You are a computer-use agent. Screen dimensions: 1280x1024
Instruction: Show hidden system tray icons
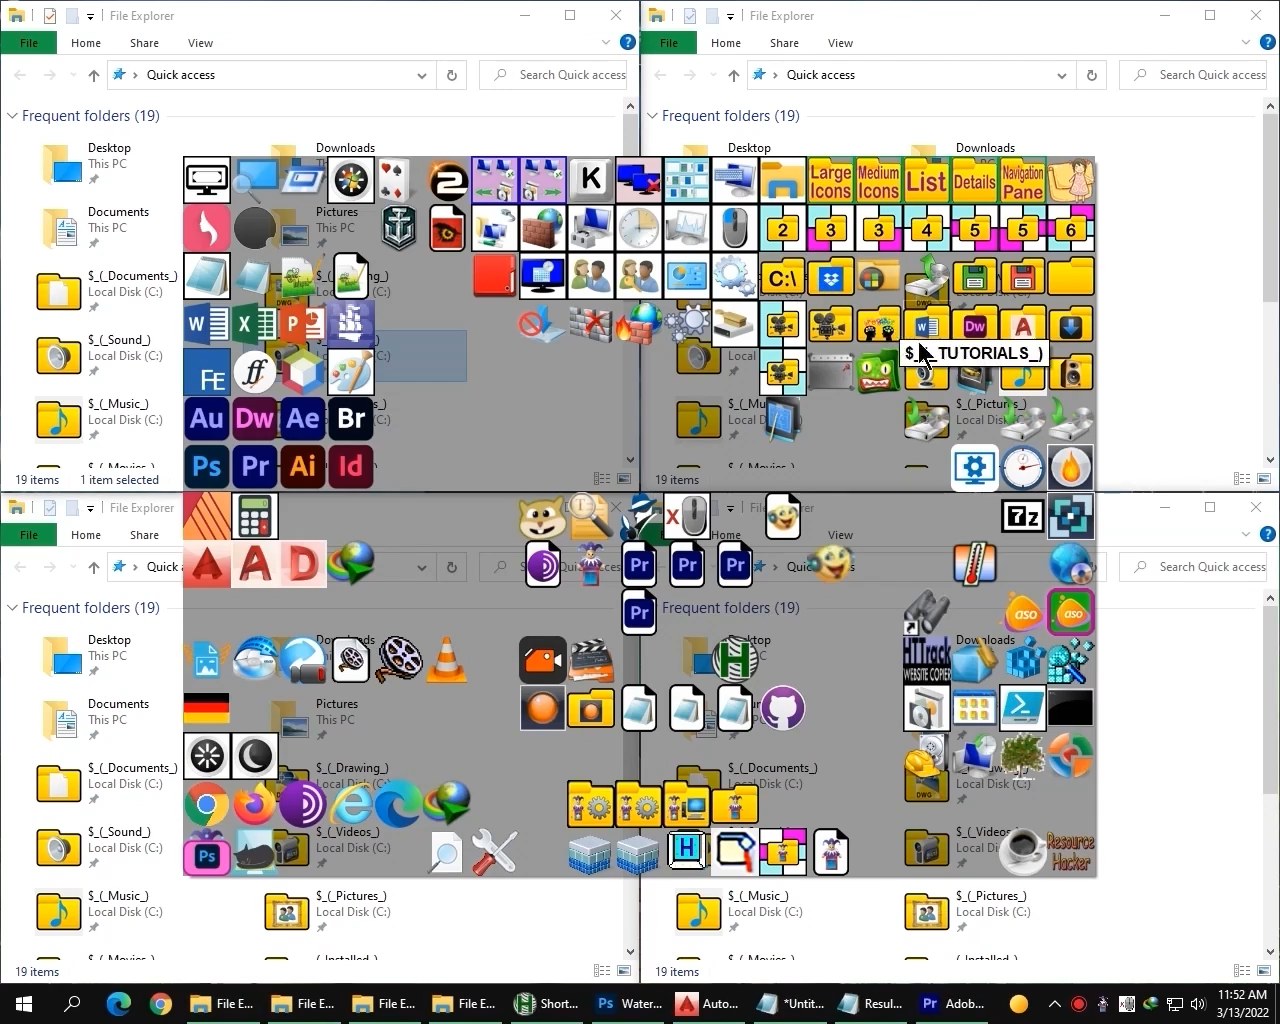tap(1054, 1004)
